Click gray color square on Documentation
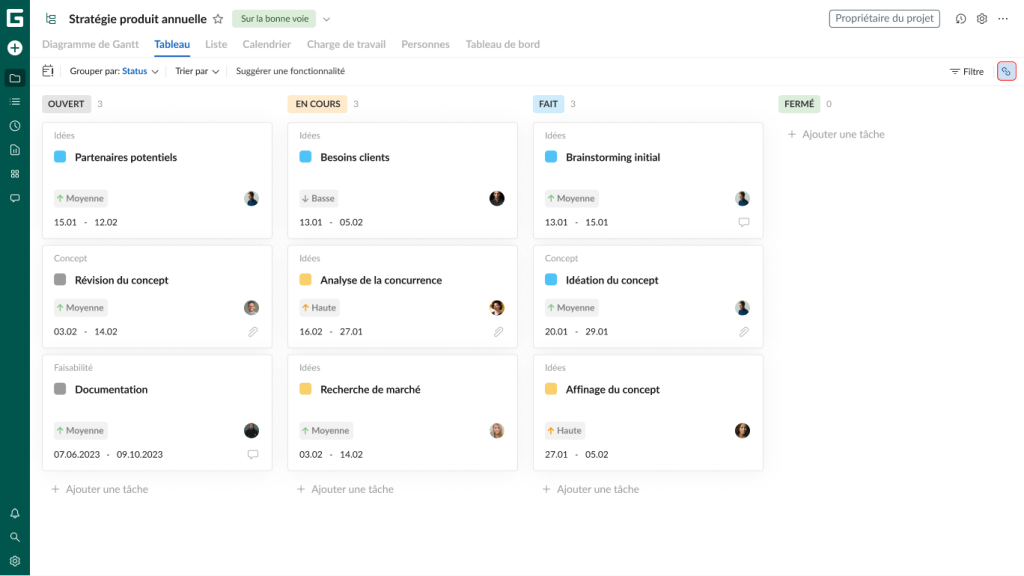The width and height of the screenshot is (1024, 576). (x=60, y=389)
